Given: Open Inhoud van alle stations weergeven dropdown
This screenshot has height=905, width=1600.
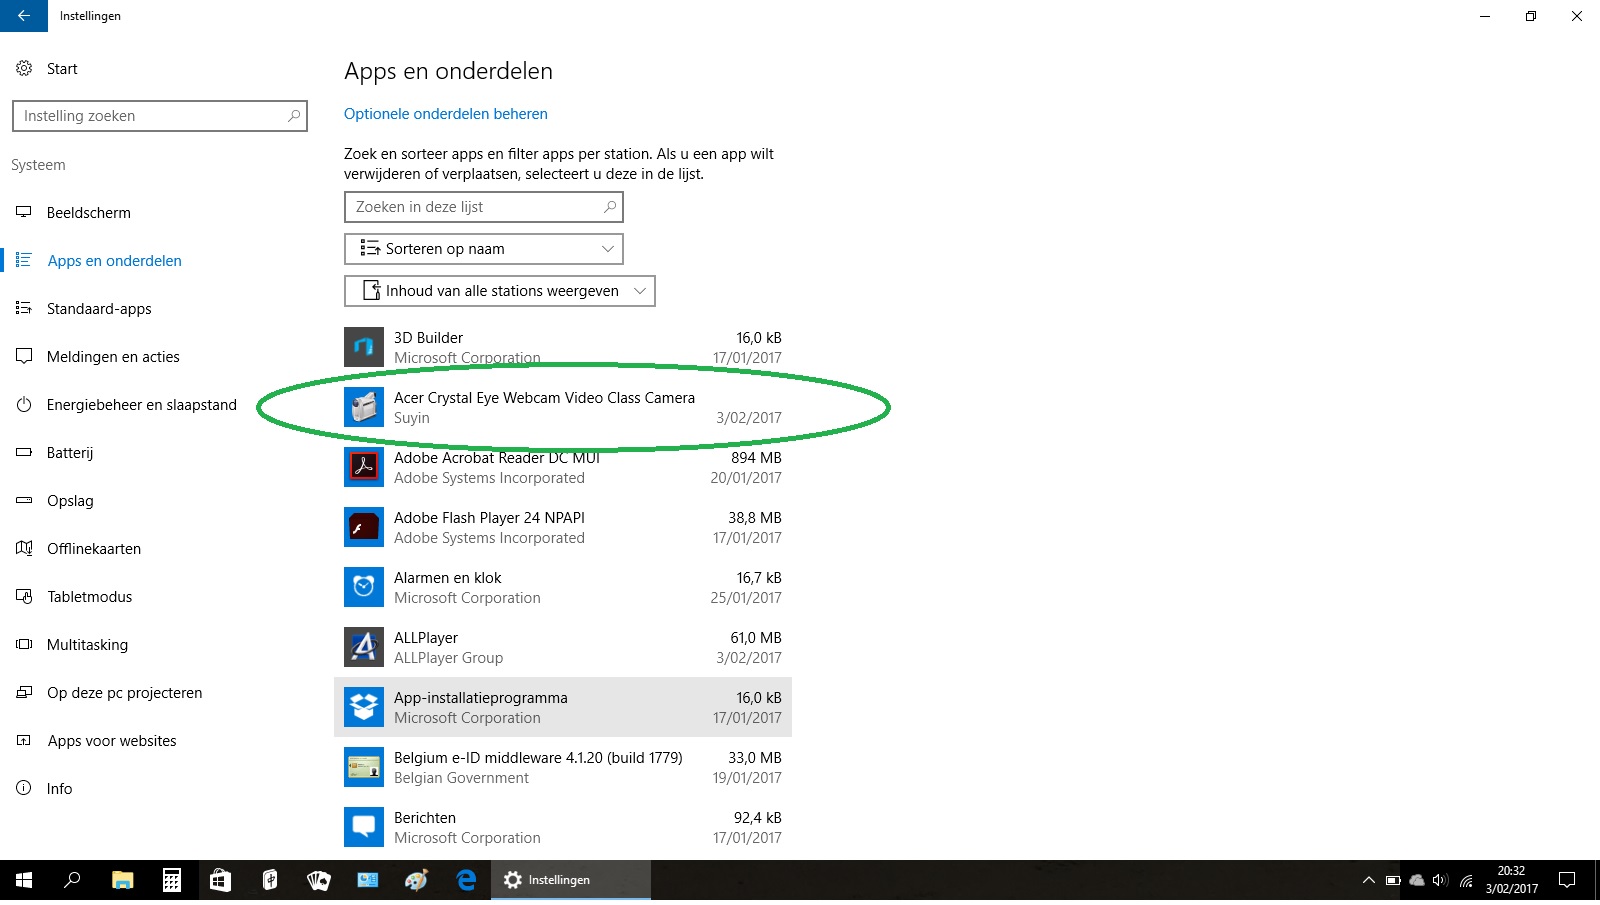Looking at the screenshot, I should coord(500,291).
